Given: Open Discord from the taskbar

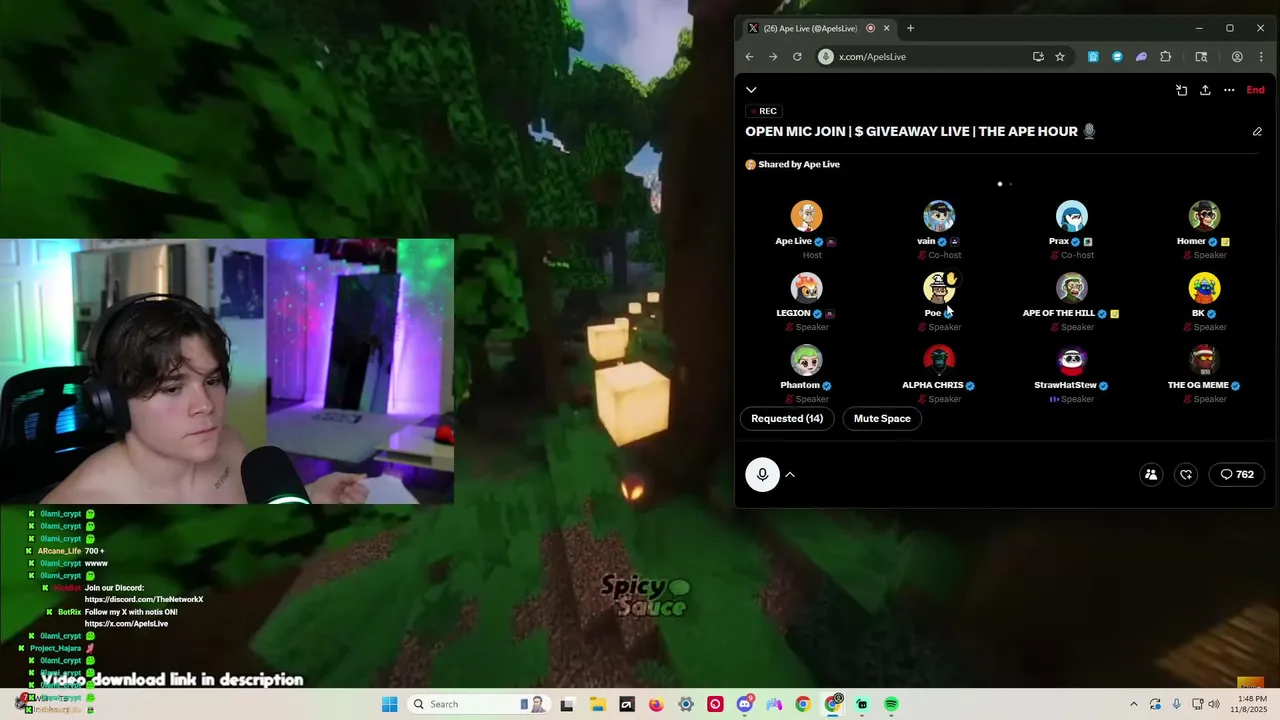Looking at the screenshot, I should [x=744, y=704].
